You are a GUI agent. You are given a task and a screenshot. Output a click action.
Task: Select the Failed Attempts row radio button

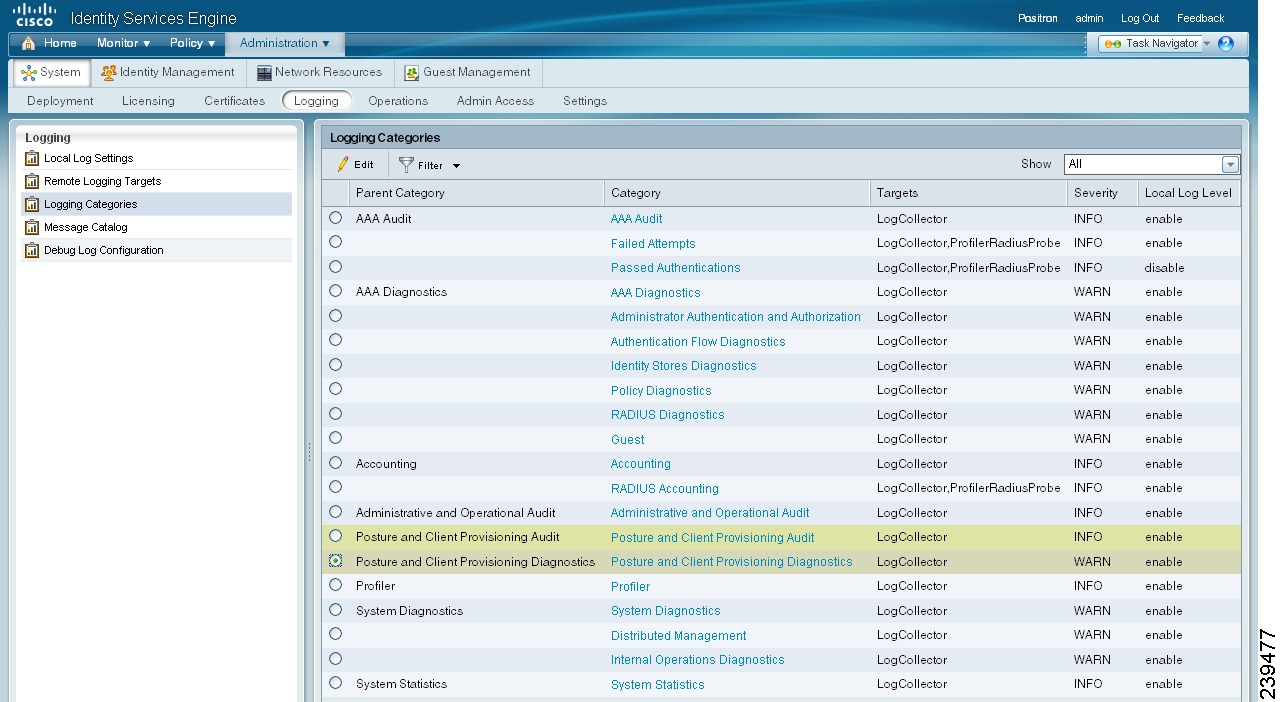(335, 242)
